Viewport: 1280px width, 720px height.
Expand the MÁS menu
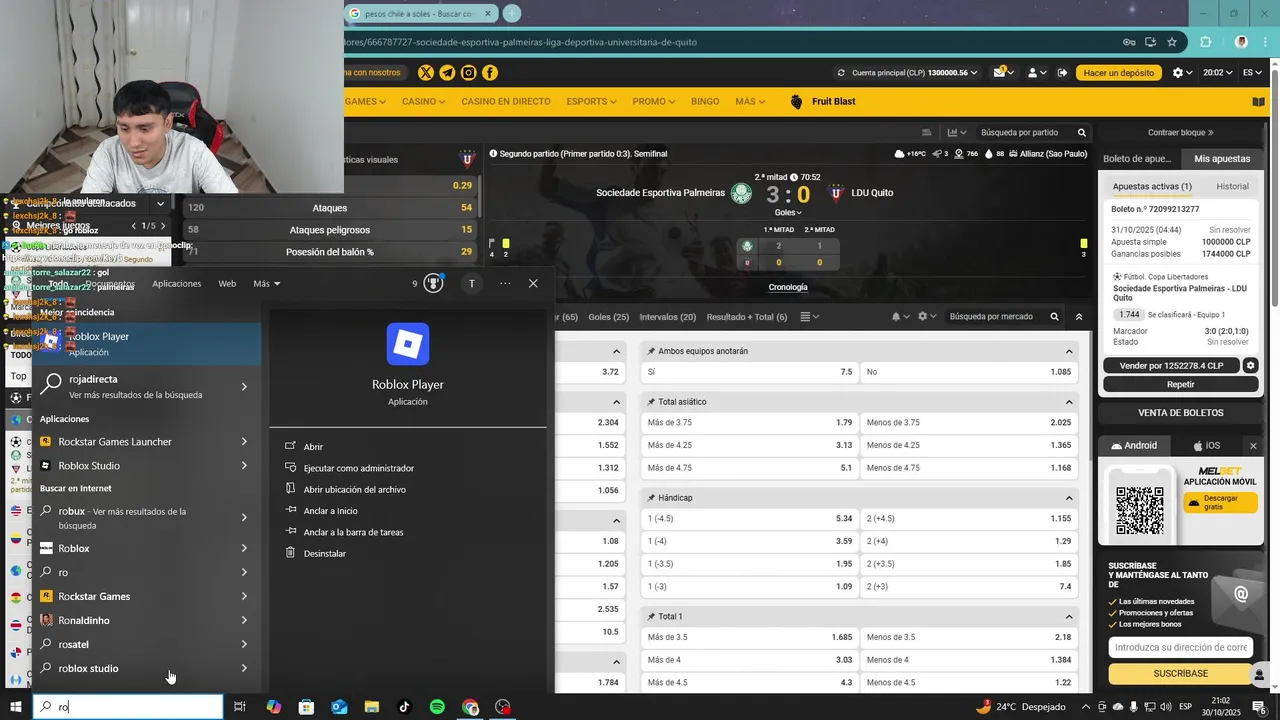tap(750, 101)
